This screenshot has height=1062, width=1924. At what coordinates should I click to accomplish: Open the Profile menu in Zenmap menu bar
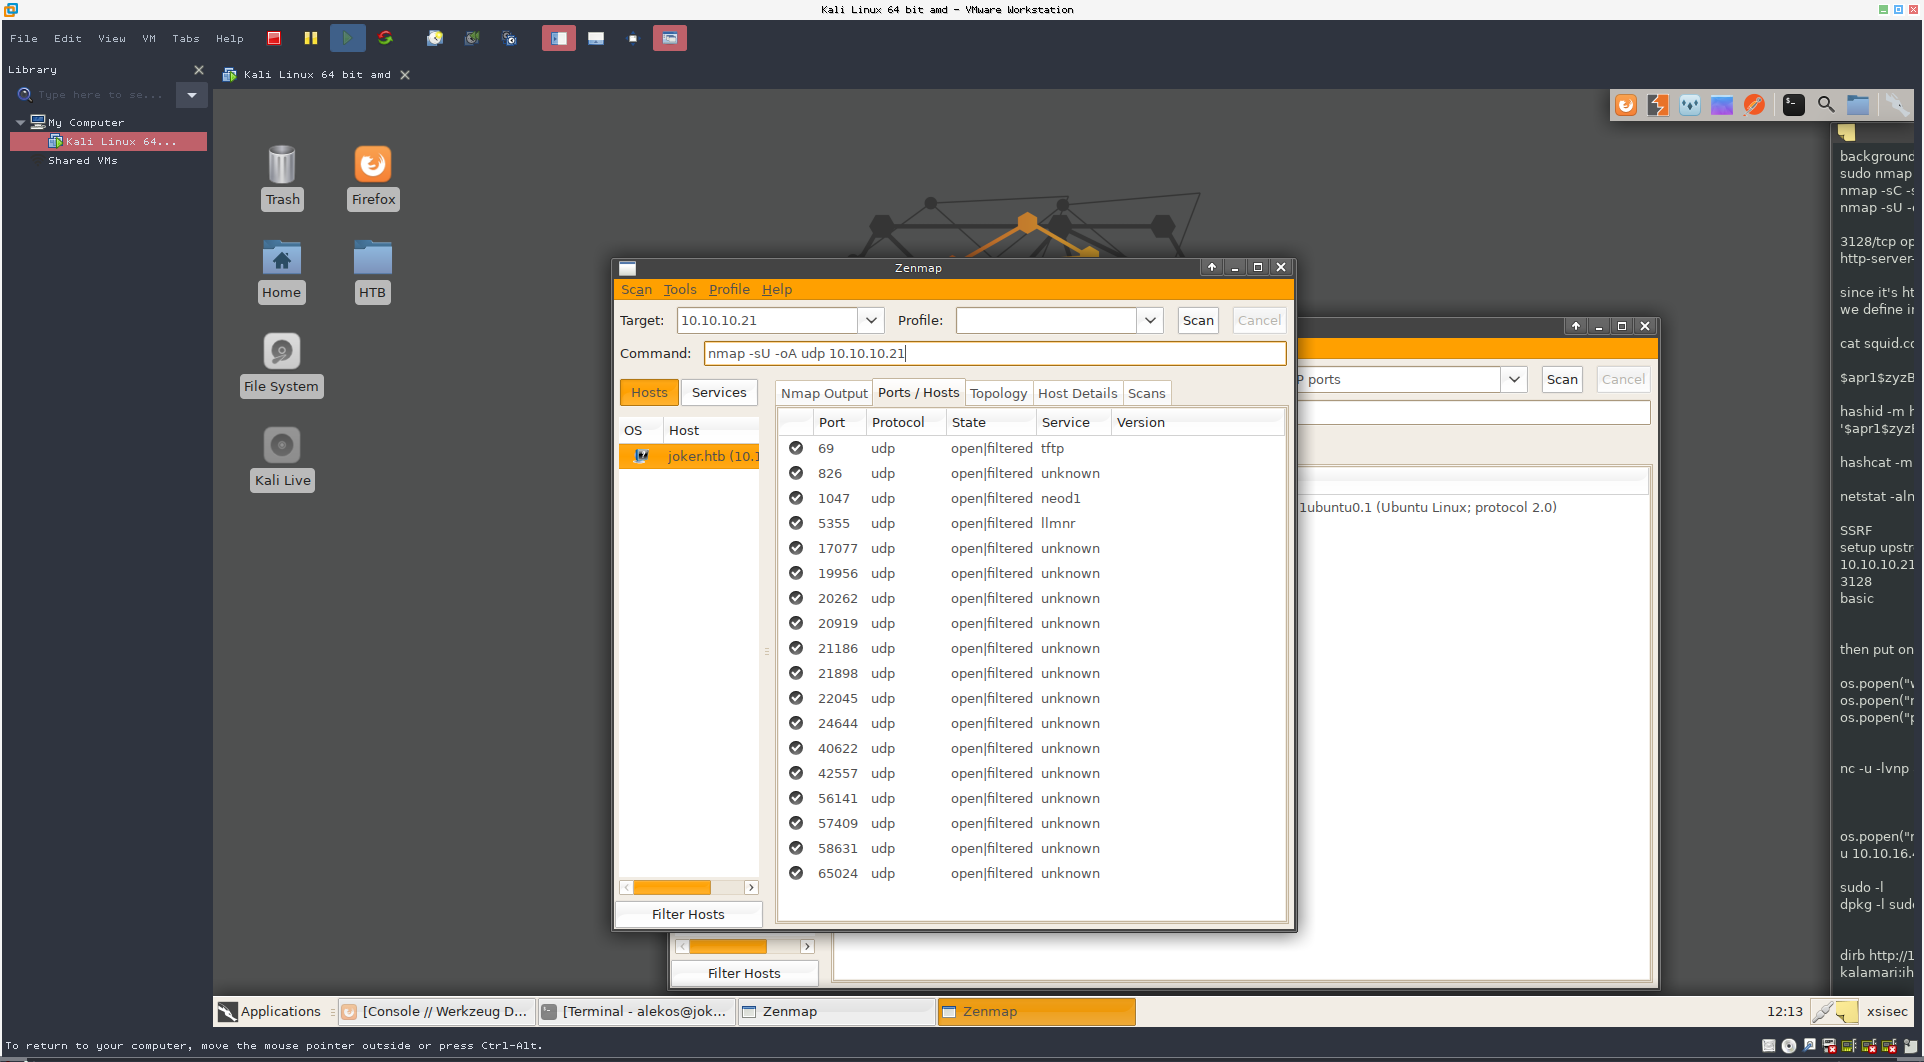pyautogui.click(x=729, y=289)
